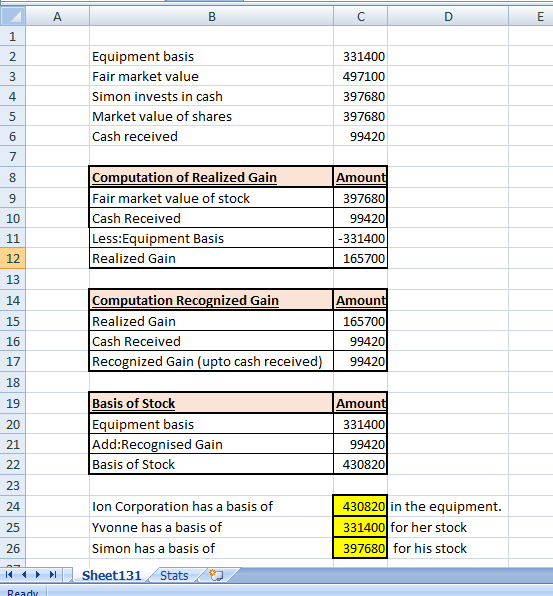This screenshot has width=553, height=596.
Task: Click 'Recognized Gain (upto cash received)' cell
Action: click(x=211, y=361)
